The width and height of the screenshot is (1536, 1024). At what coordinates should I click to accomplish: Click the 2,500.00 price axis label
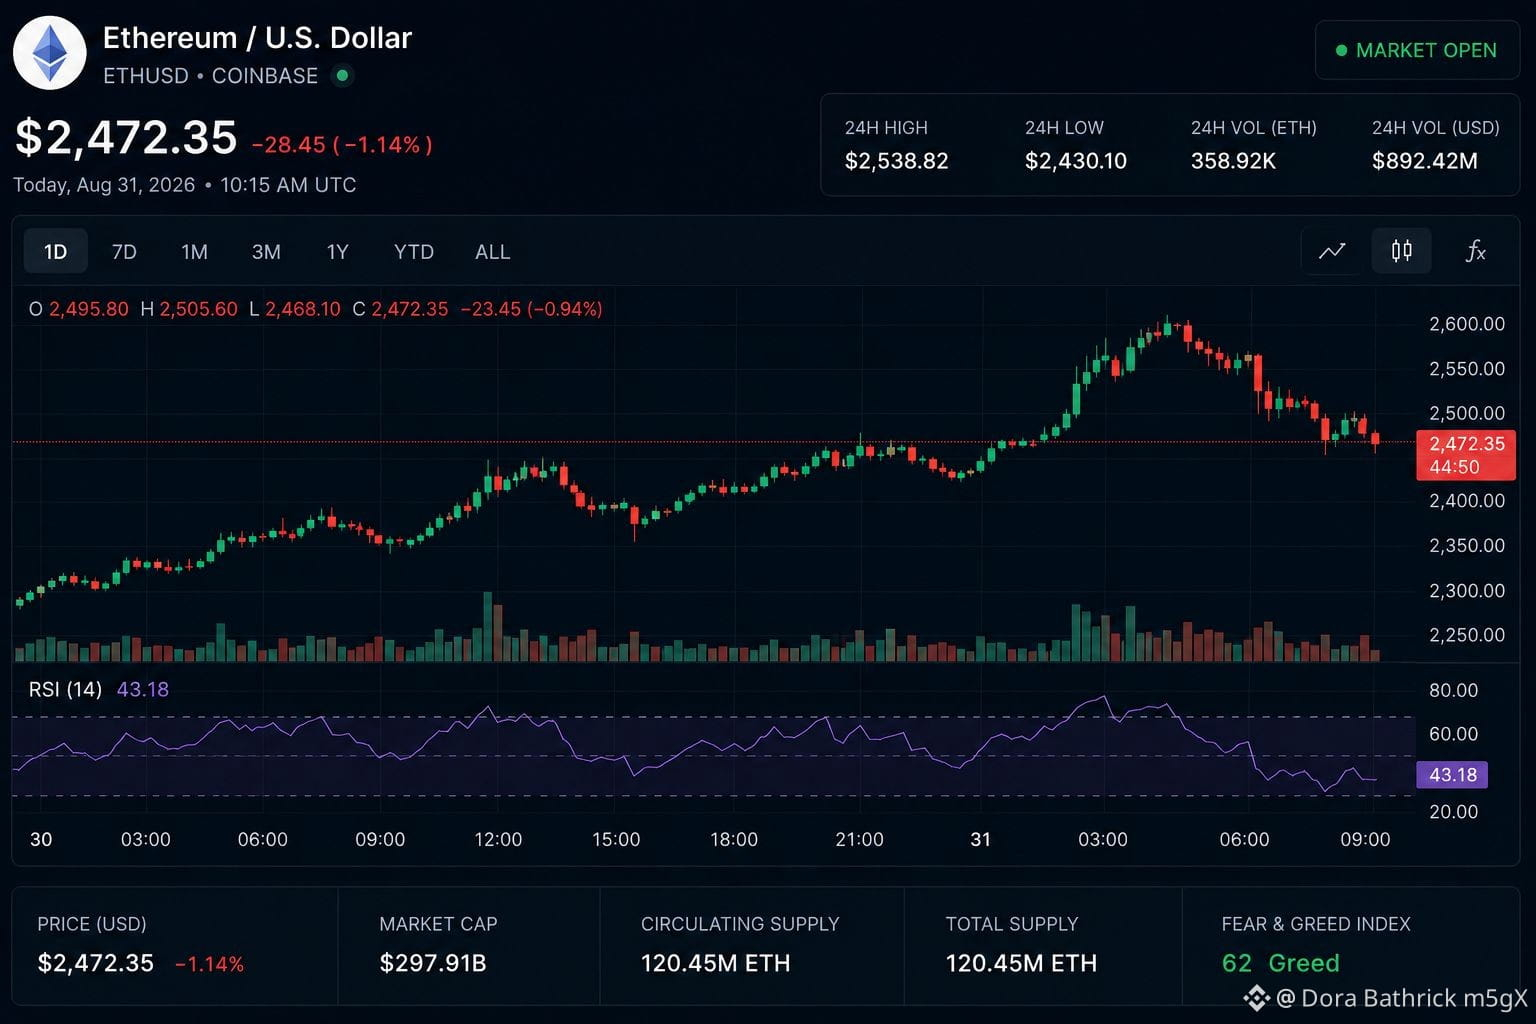[1467, 413]
